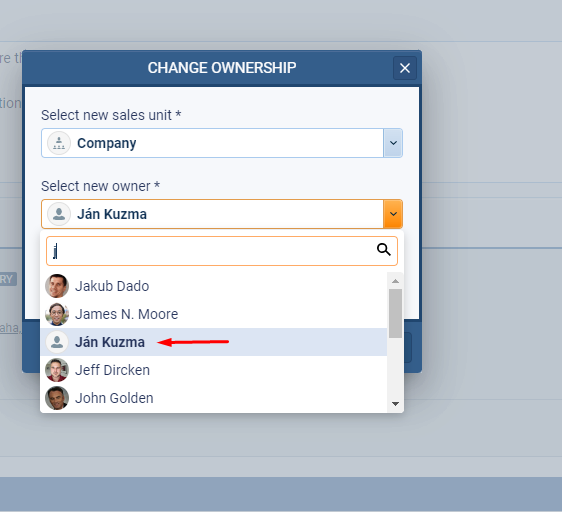This screenshot has height=512, width=562.
Task: Click James N. Moore's avatar photo
Action: 57,314
